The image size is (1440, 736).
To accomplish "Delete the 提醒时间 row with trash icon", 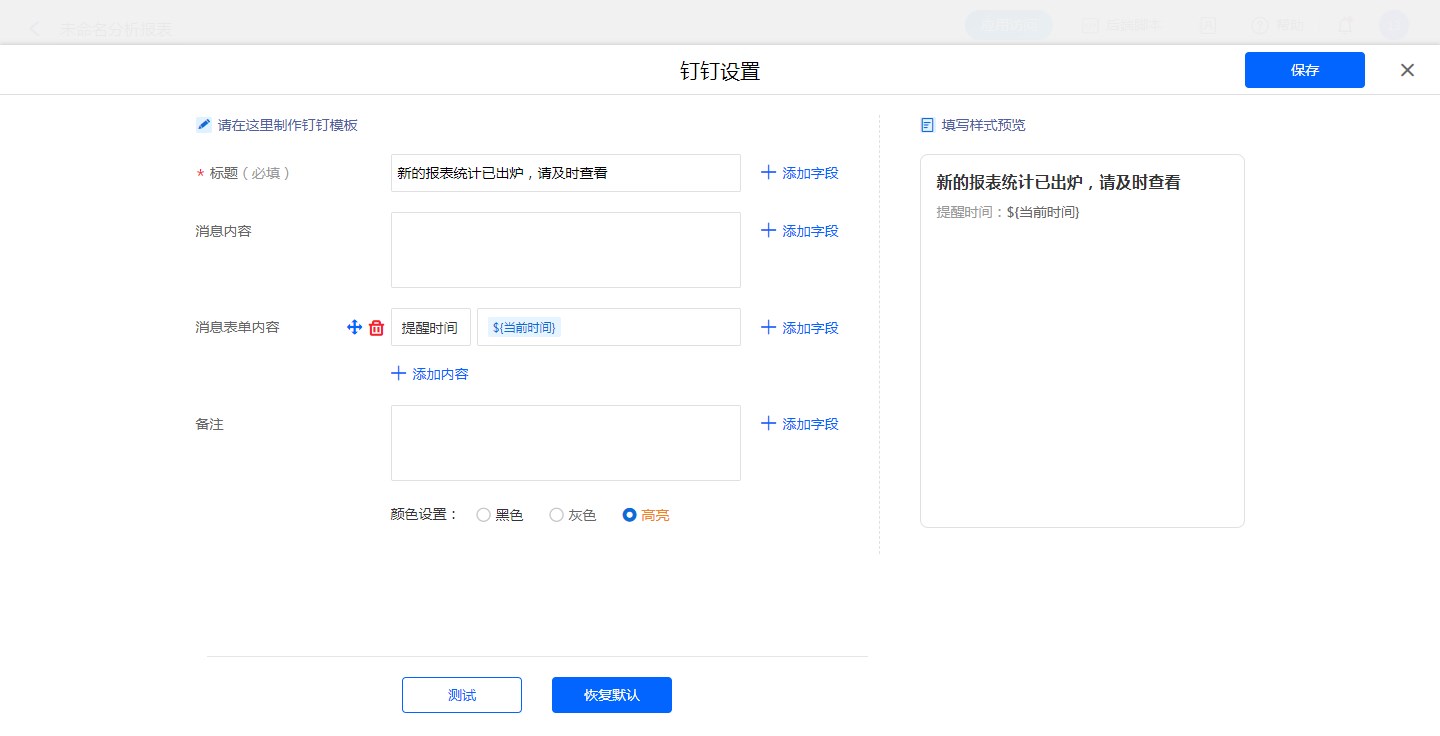I will 377,327.
